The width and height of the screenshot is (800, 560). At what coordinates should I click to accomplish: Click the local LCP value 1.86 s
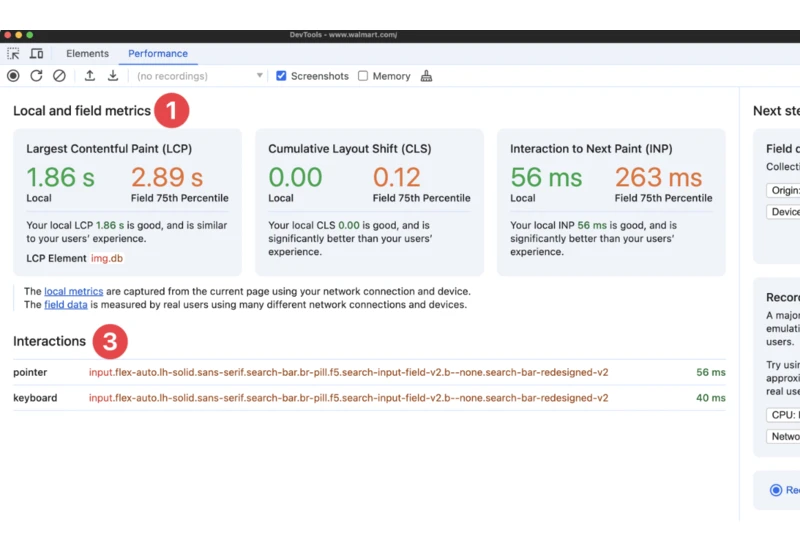pos(60,177)
